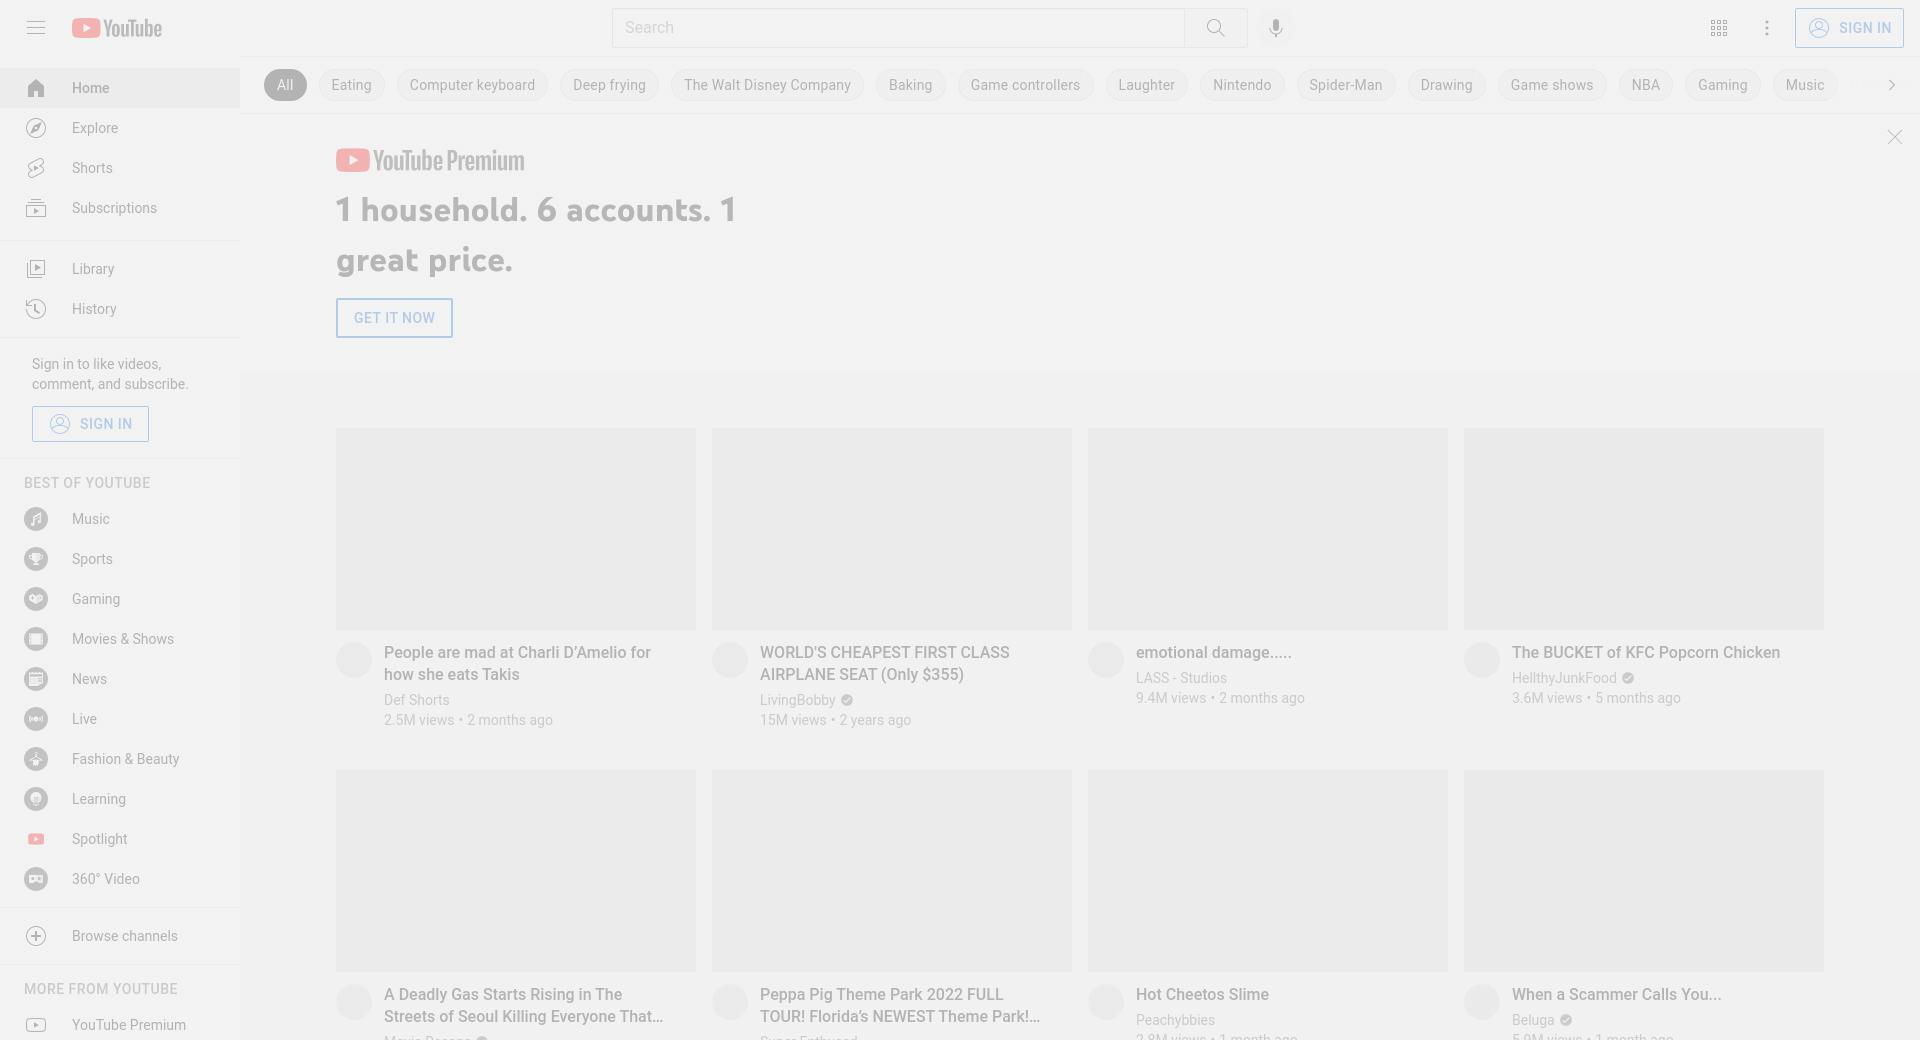The height and width of the screenshot is (1040, 1920).
Task: Open the Sports channel icon
Action: pos(36,559)
